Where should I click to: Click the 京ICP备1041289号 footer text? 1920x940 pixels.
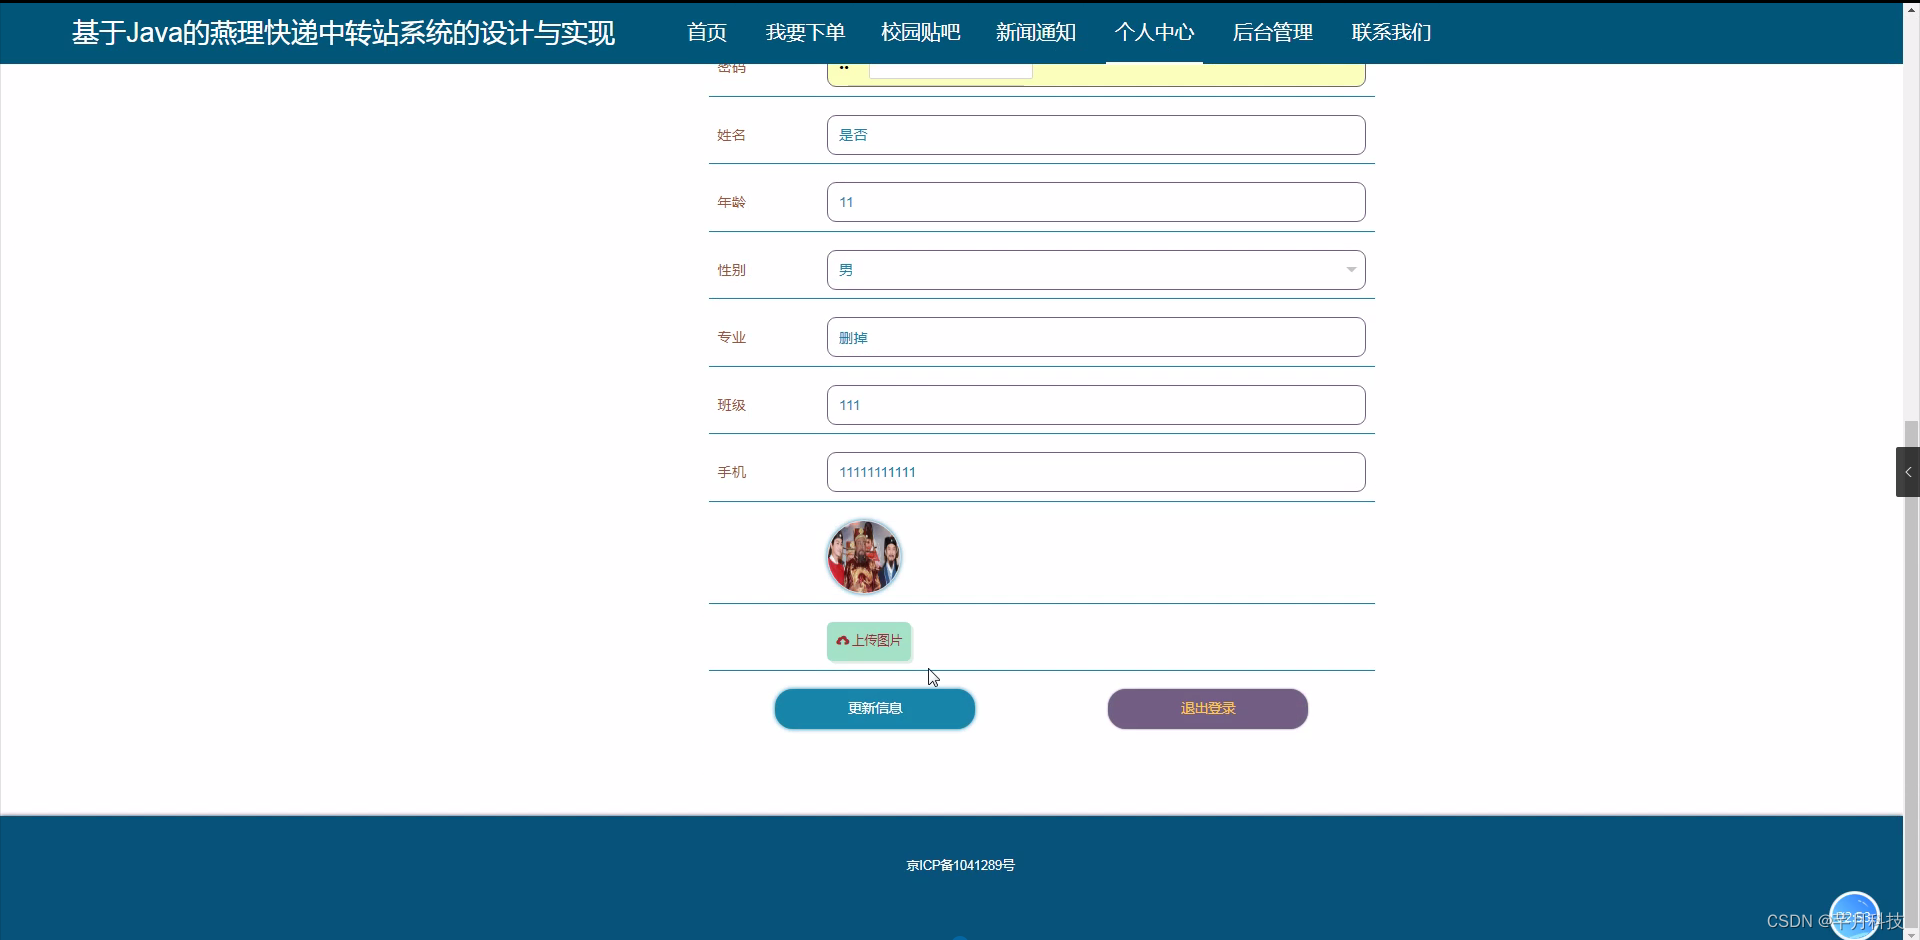959,865
